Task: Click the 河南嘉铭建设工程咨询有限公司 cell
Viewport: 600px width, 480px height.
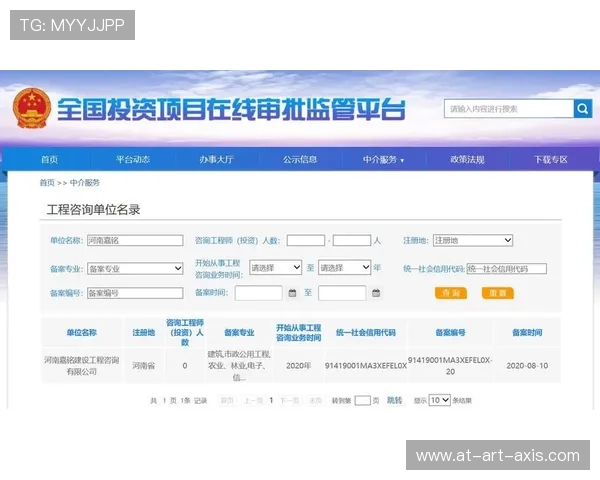Action: pyautogui.click(x=82, y=366)
